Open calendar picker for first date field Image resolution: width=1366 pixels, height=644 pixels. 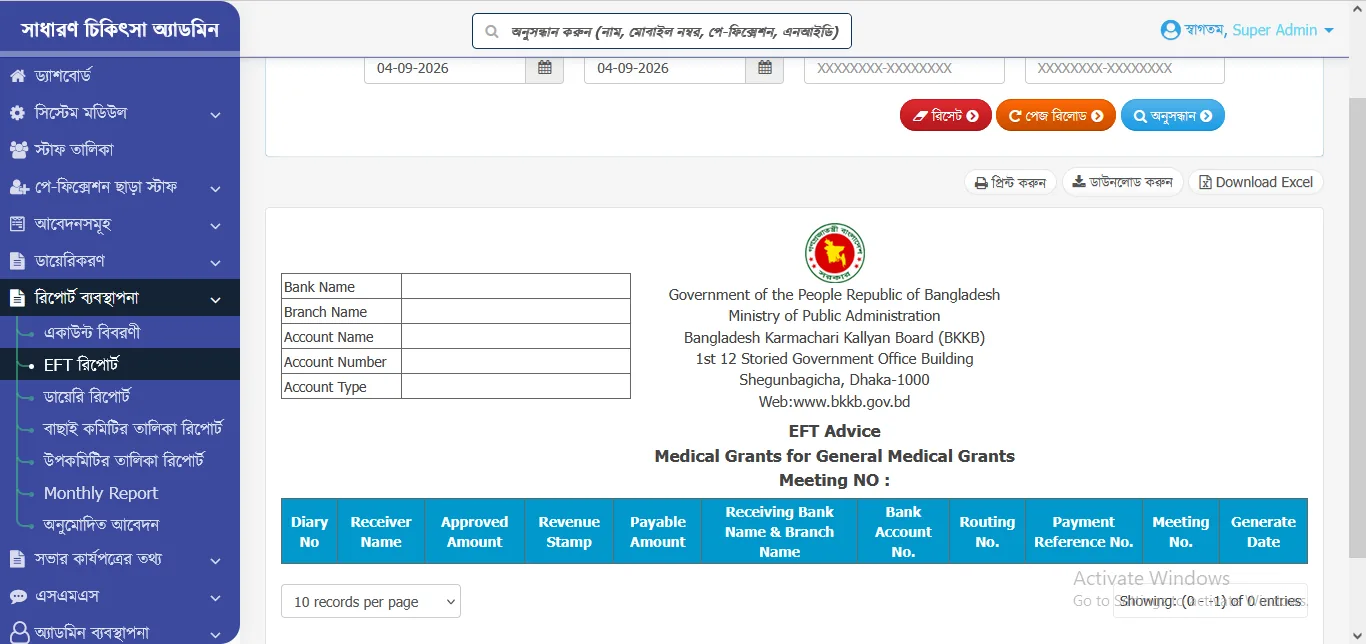(545, 68)
